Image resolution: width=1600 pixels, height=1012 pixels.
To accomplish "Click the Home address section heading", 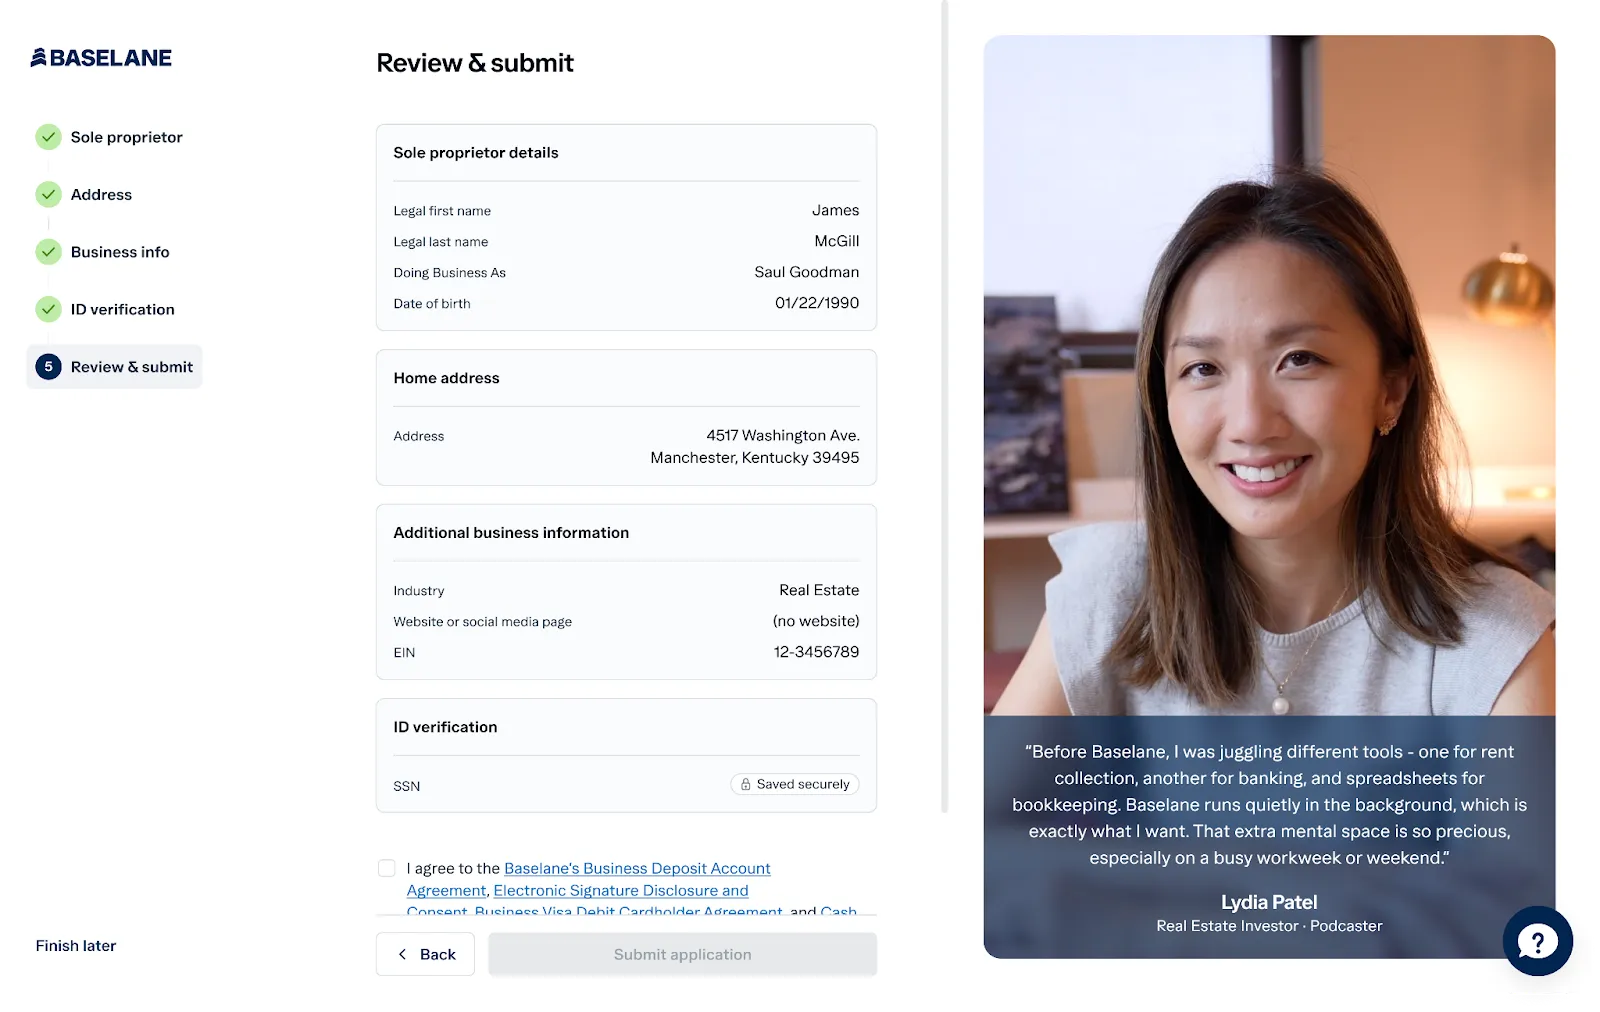I will pyautogui.click(x=446, y=378).
